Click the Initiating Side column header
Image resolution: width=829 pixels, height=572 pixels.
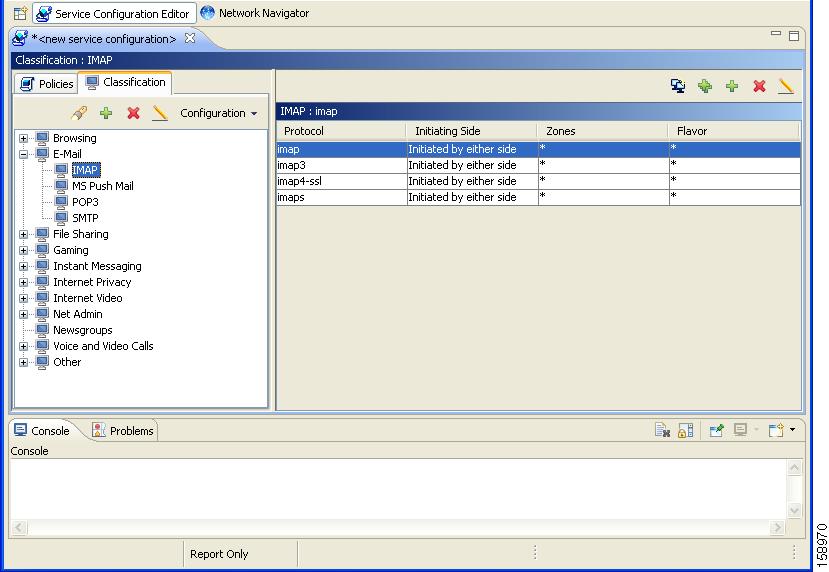pos(447,131)
